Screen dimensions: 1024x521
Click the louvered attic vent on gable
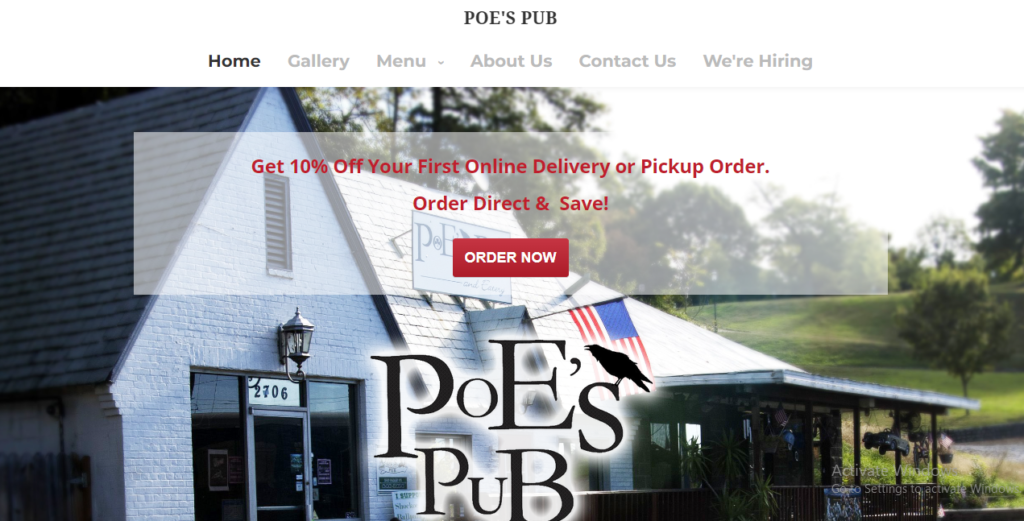click(x=278, y=223)
